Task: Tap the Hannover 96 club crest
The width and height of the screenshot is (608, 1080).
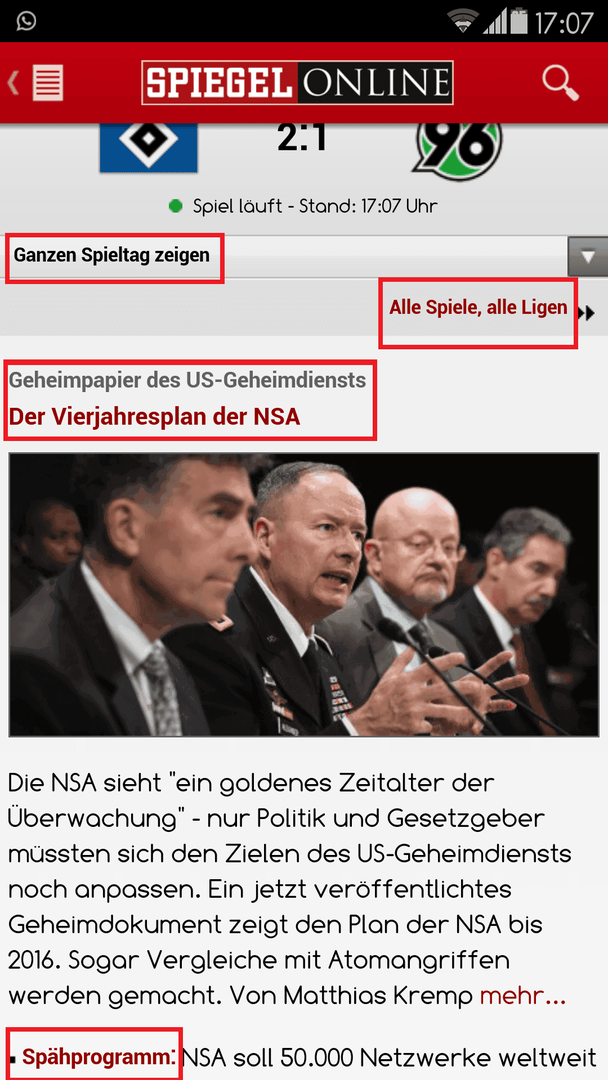Action: (457, 147)
